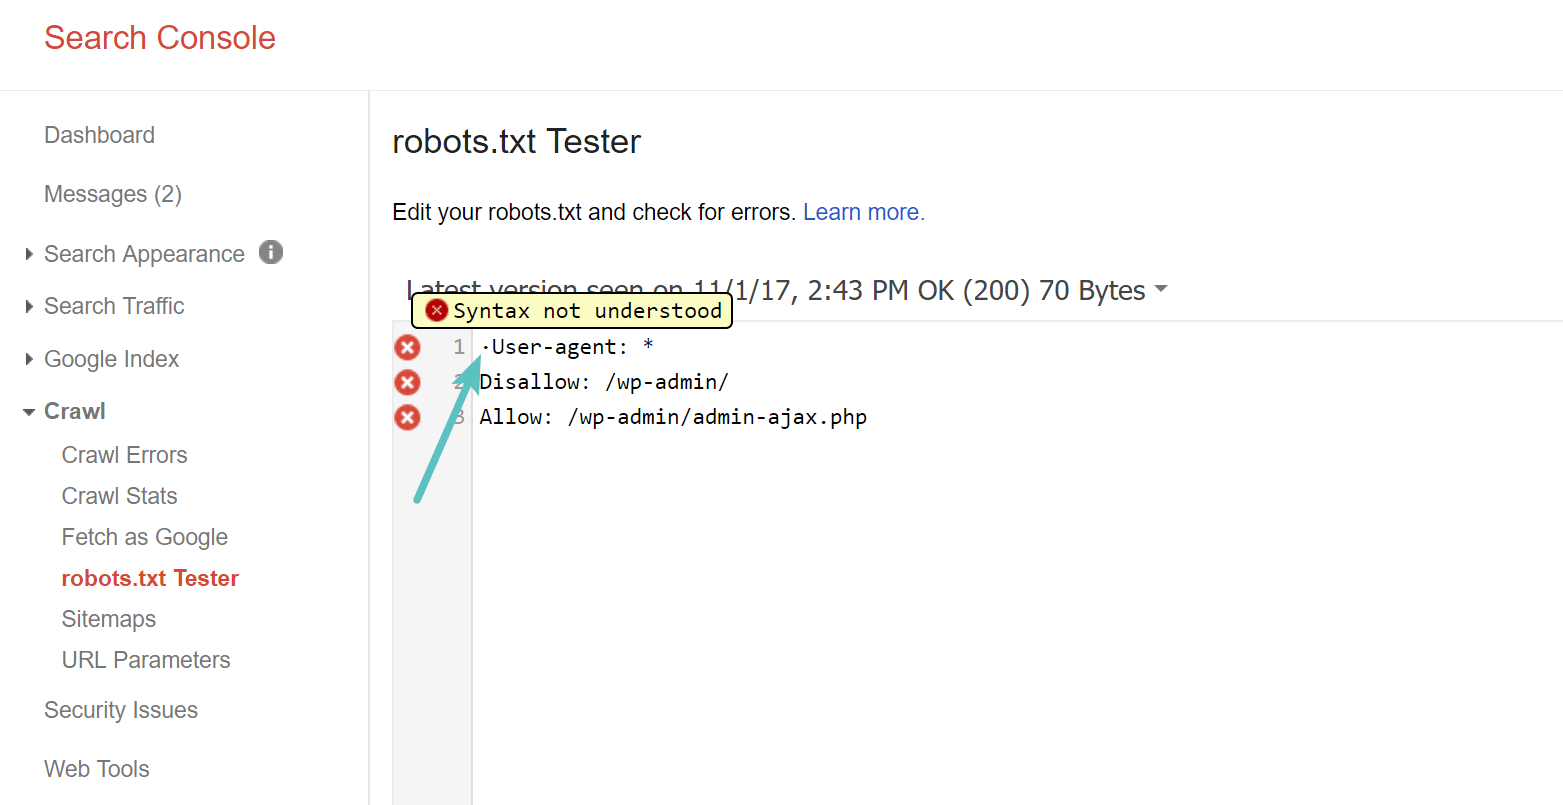This screenshot has width=1563, height=805.
Task: Click the Search Console logo
Action: pyautogui.click(x=159, y=37)
